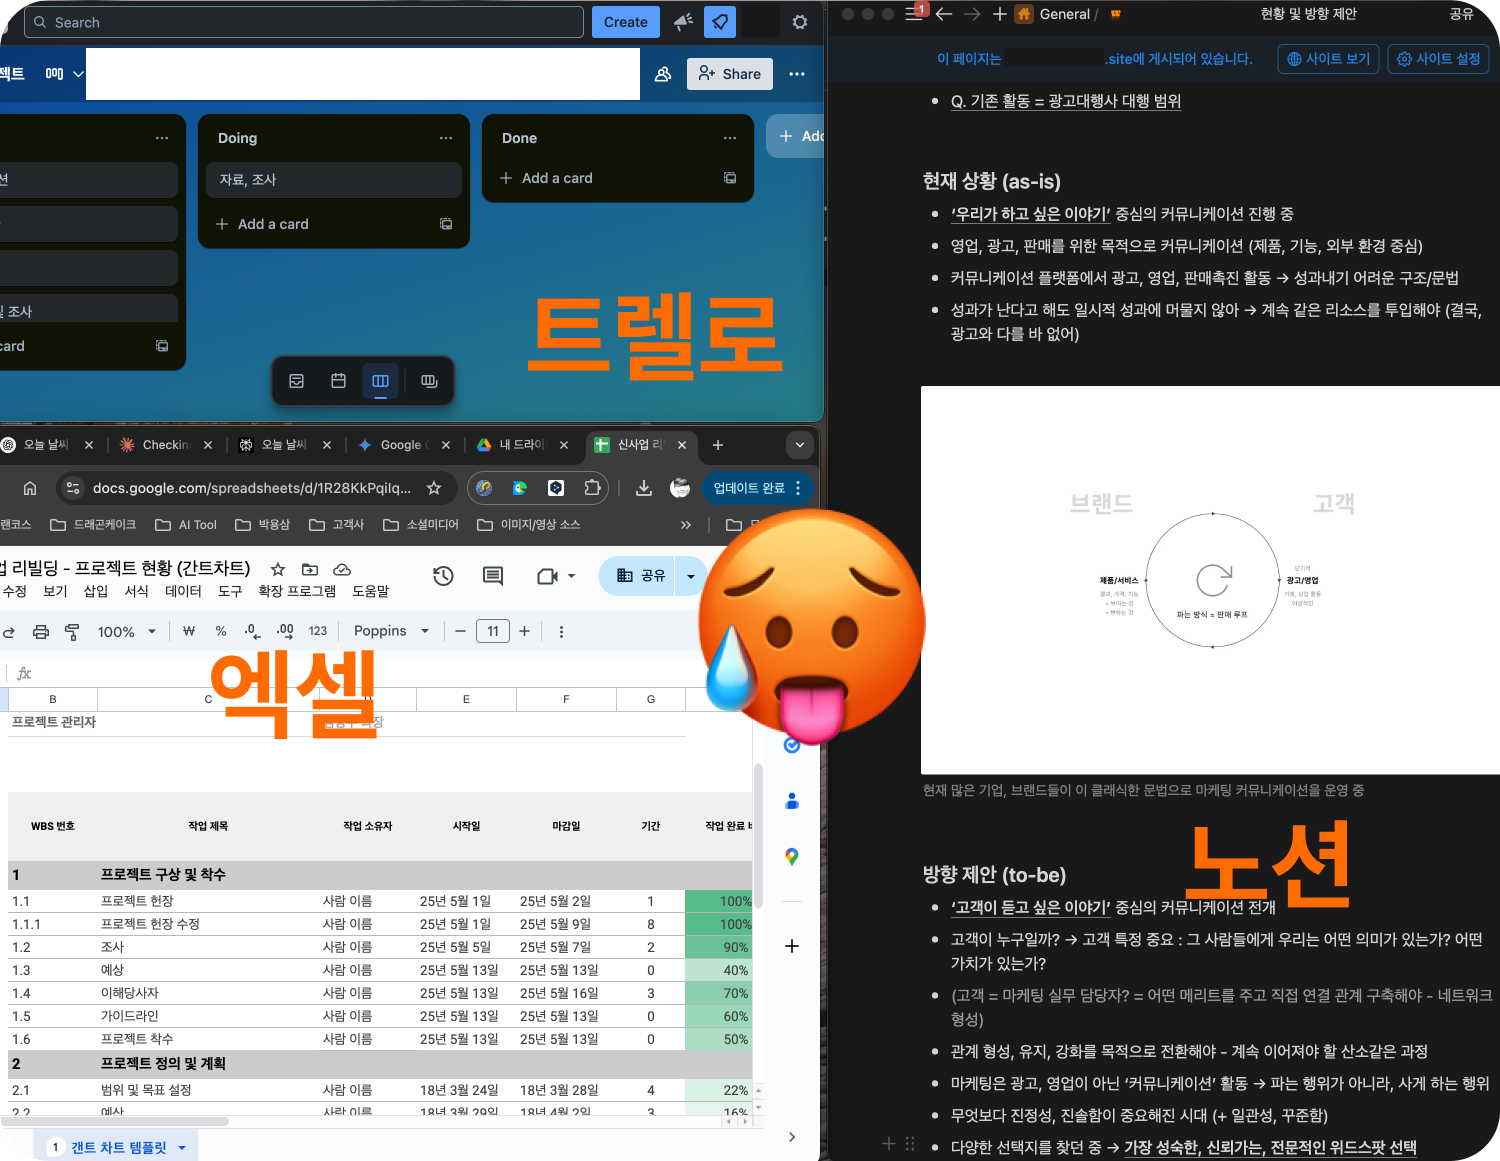Apply percent format in Sheets
The image size is (1500, 1161).
click(221, 631)
